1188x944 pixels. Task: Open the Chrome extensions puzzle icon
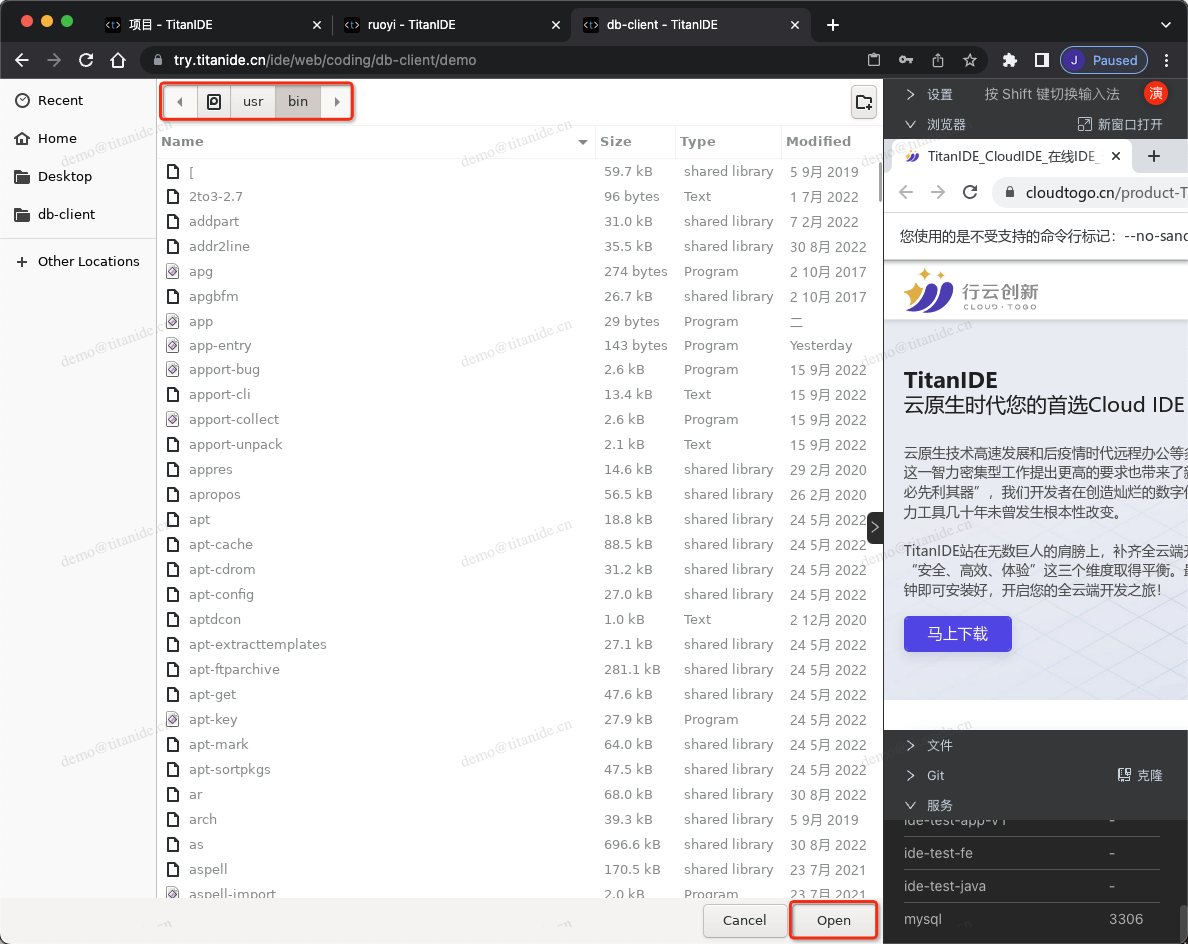point(1009,60)
